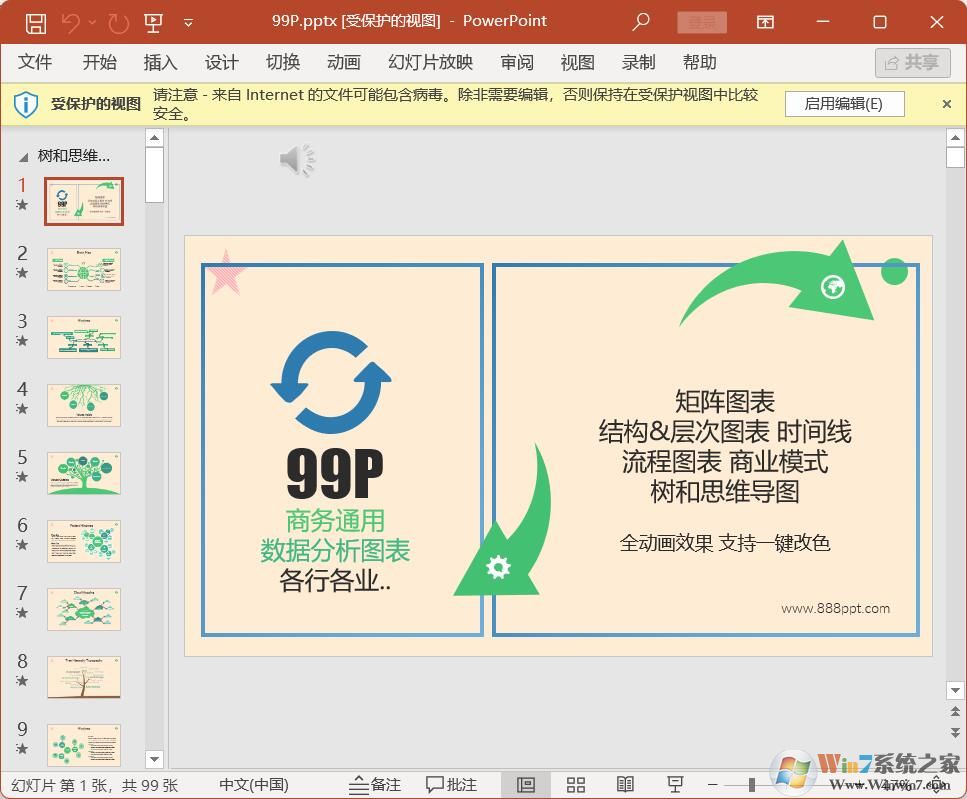Jump to next slide using double-down arrow
This screenshot has width=967, height=799.
(955, 733)
